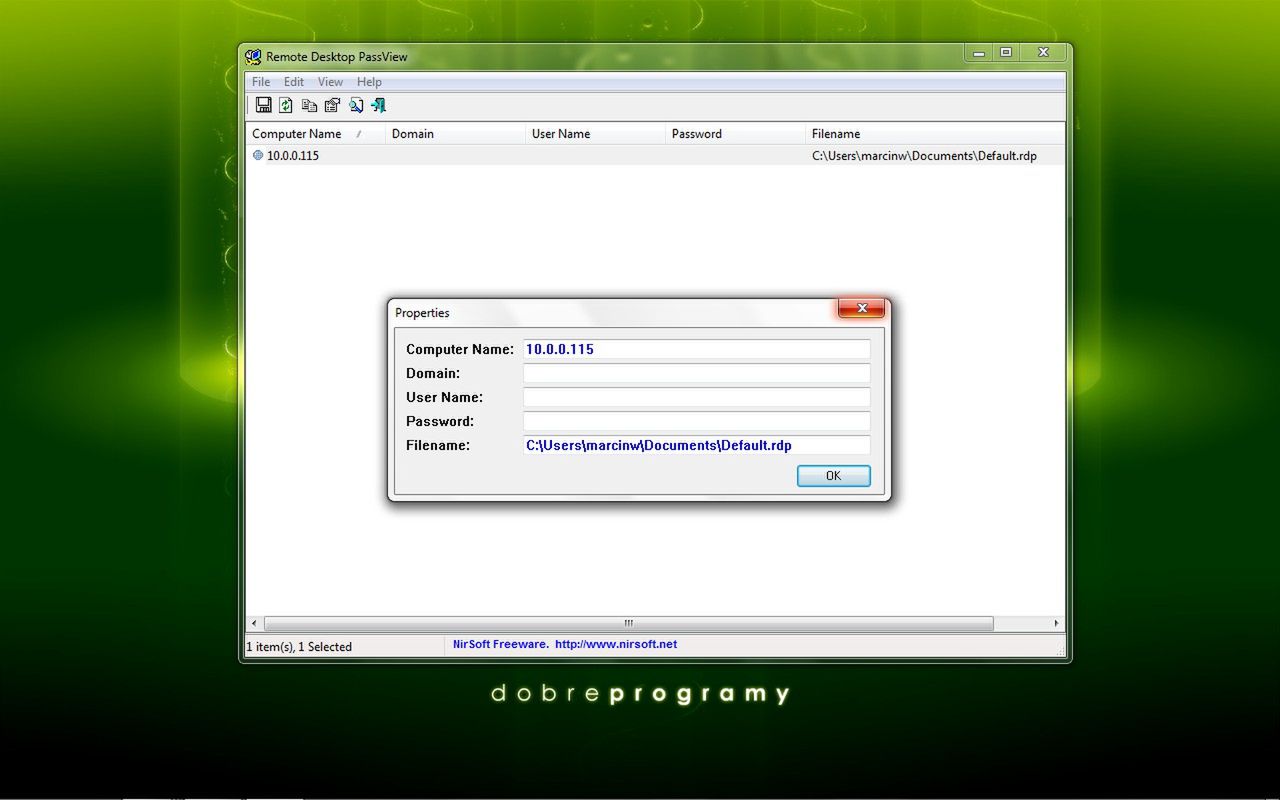This screenshot has height=800, width=1280.
Task: Click the right scroll arrow of list
Action: point(1056,623)
